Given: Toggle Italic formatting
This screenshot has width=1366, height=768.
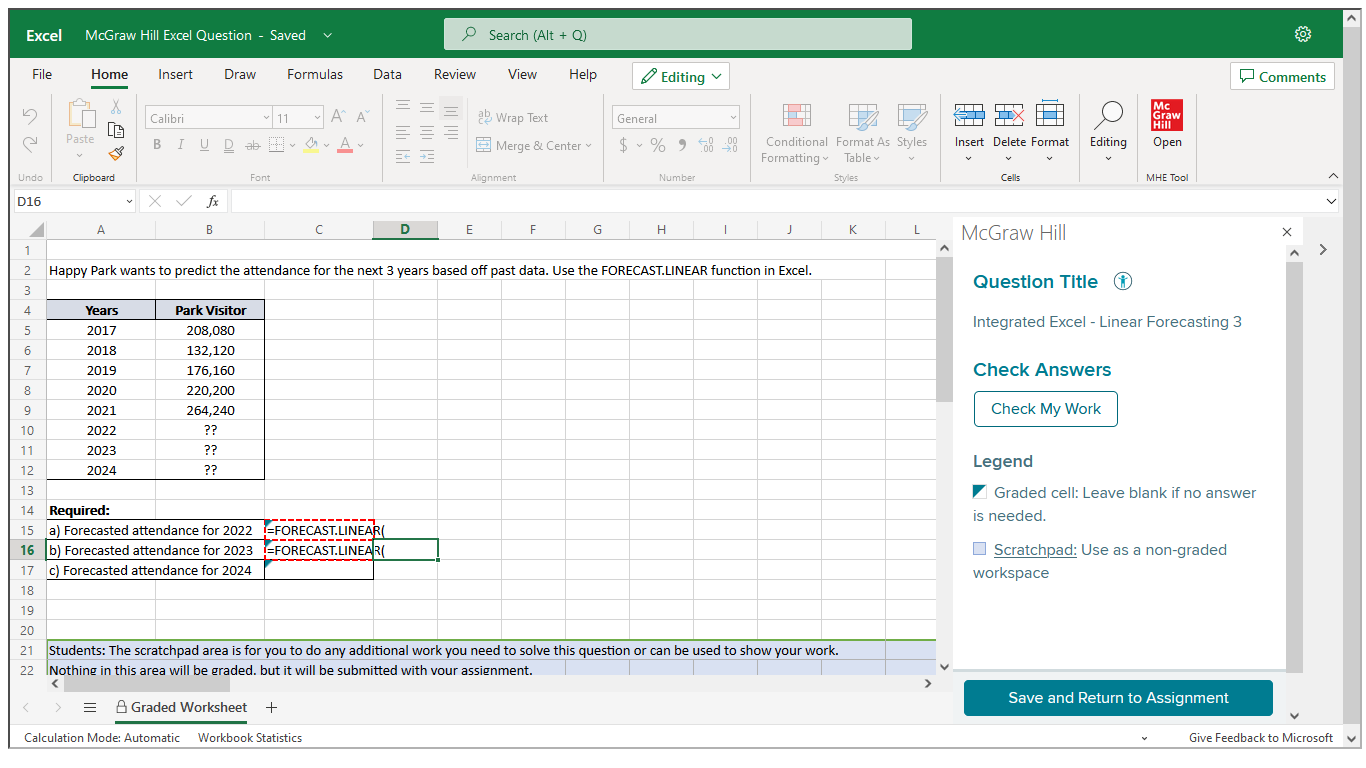Looking at the screenshot, I should 180,145.
